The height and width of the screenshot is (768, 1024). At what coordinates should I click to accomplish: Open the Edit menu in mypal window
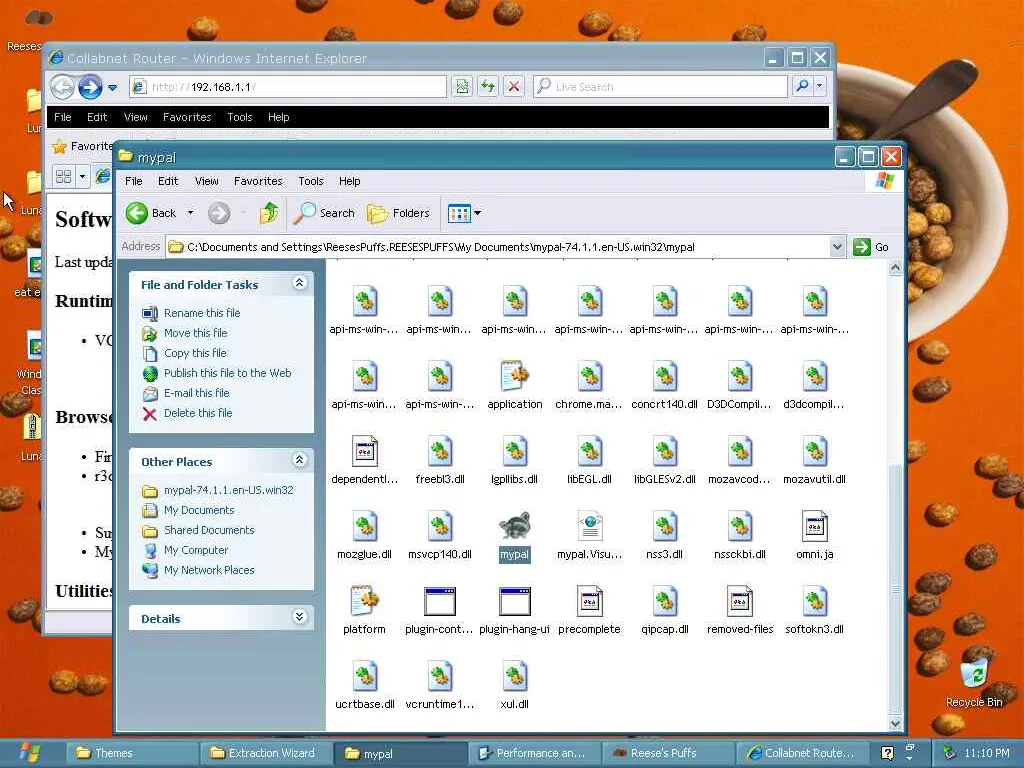point(168,181)
